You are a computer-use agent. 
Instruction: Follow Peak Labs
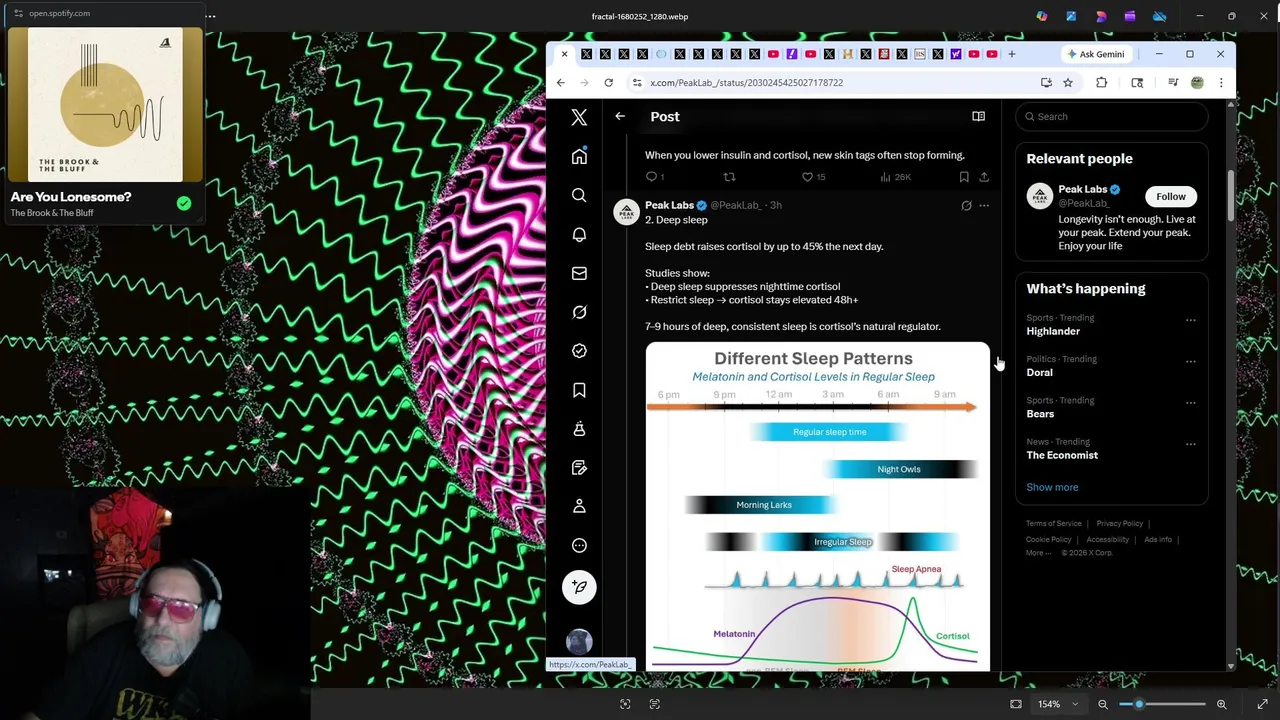coord(1171,196)
